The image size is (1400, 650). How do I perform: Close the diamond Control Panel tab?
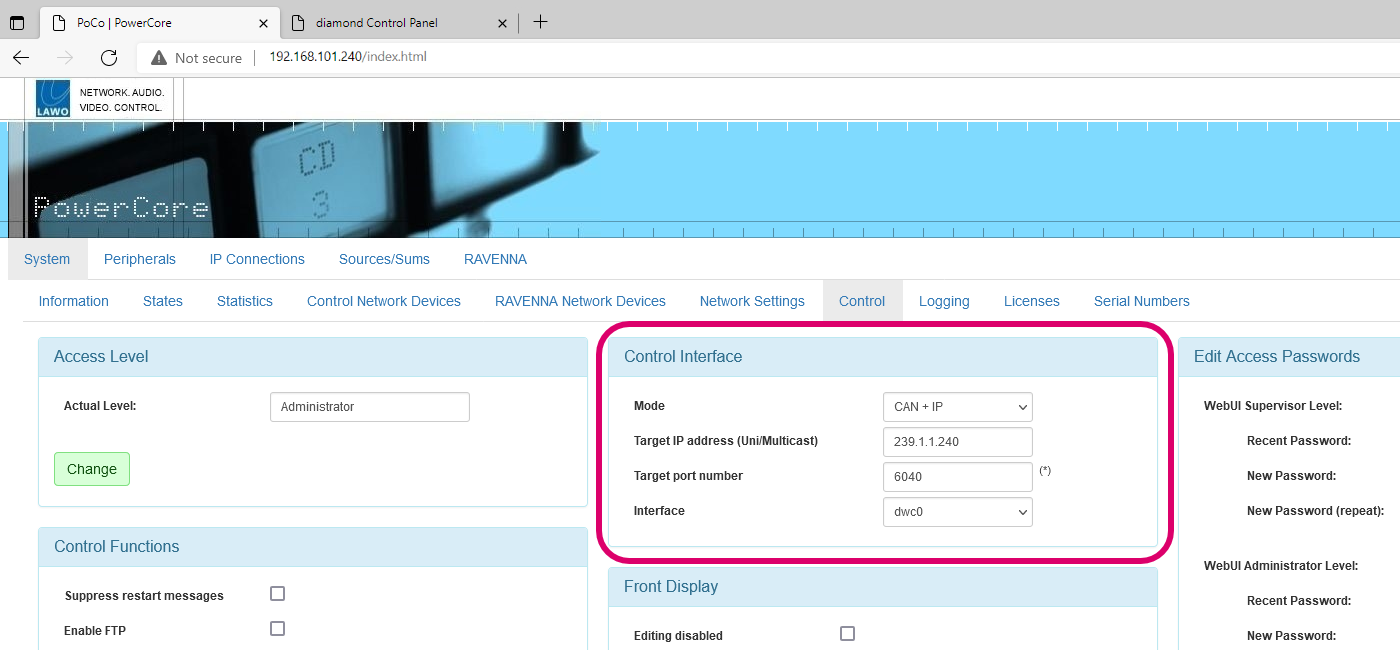[503, 23]
